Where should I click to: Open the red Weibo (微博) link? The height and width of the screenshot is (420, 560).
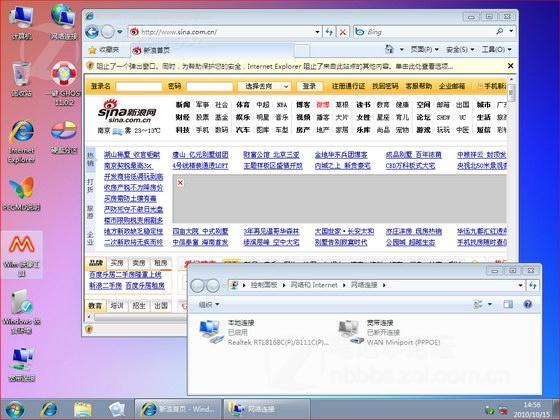click(x=322, y=105)
